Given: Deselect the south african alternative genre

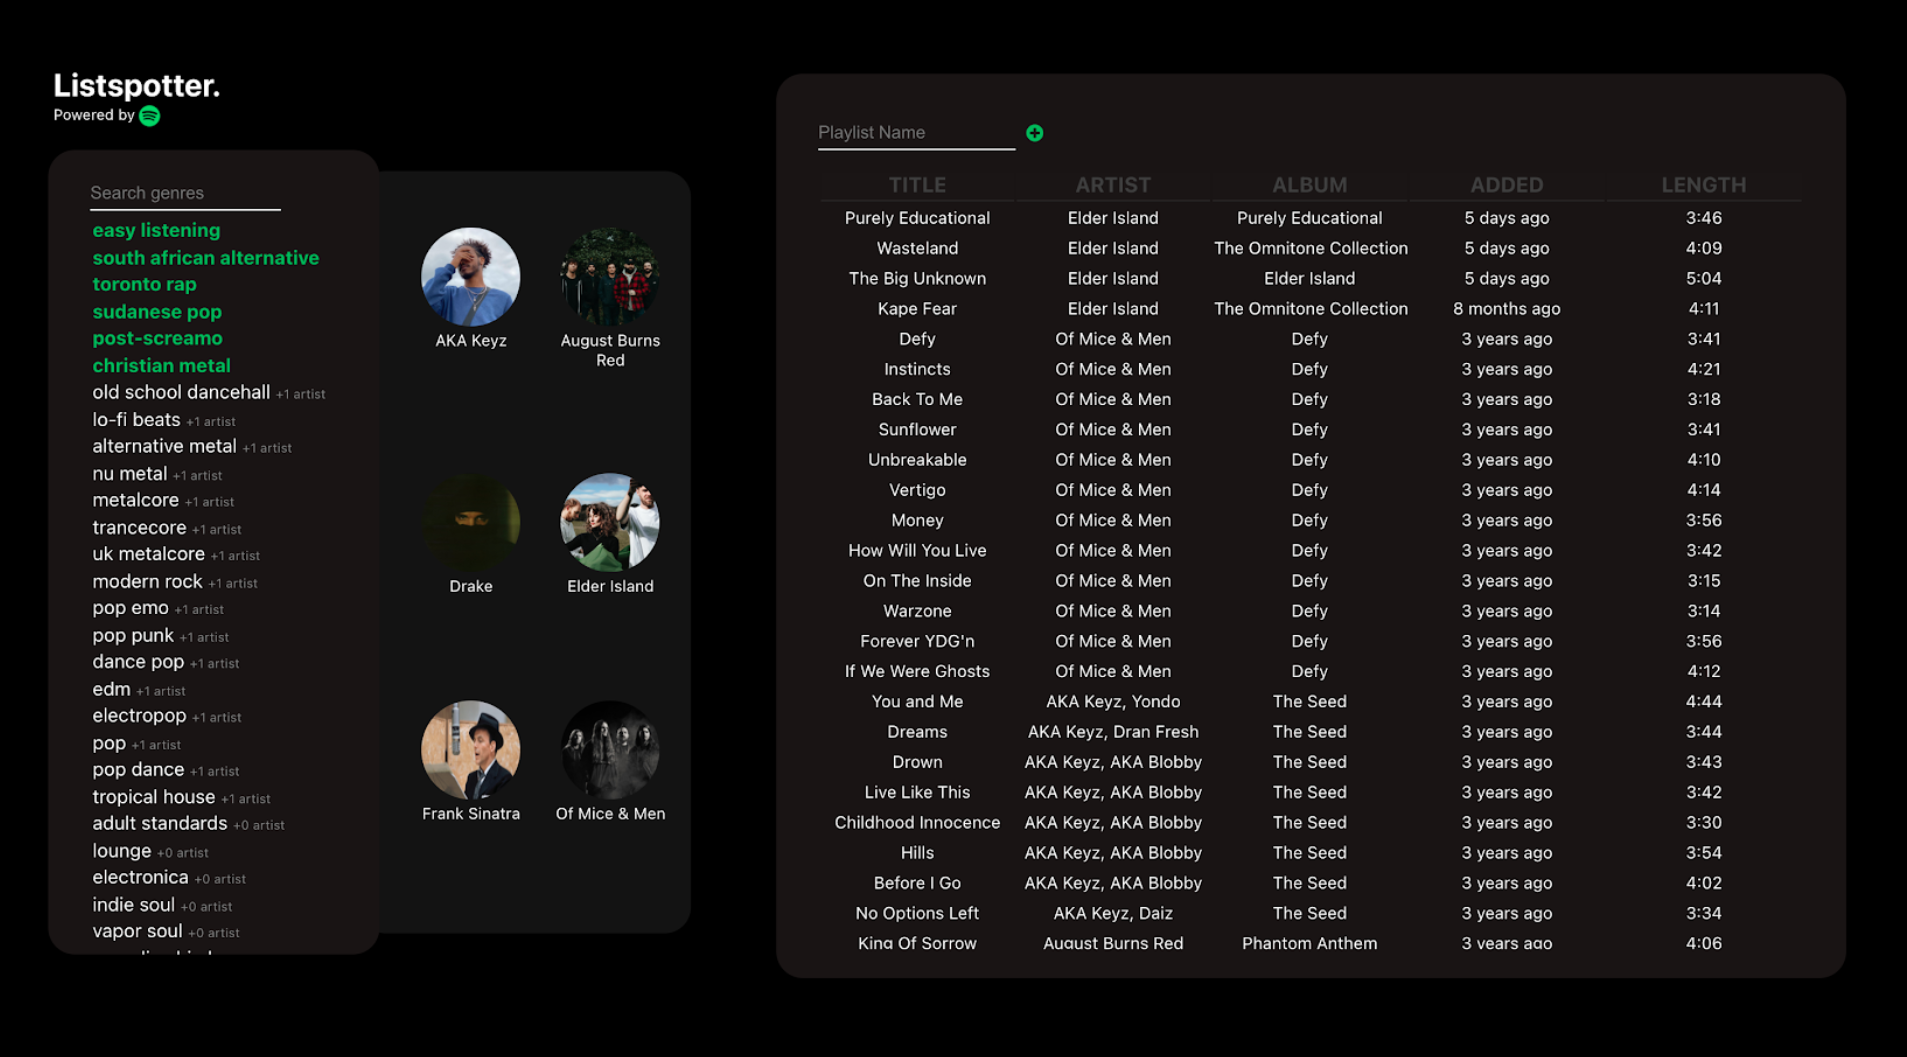Looking at the screenshot, I should (x=205, y=257).
